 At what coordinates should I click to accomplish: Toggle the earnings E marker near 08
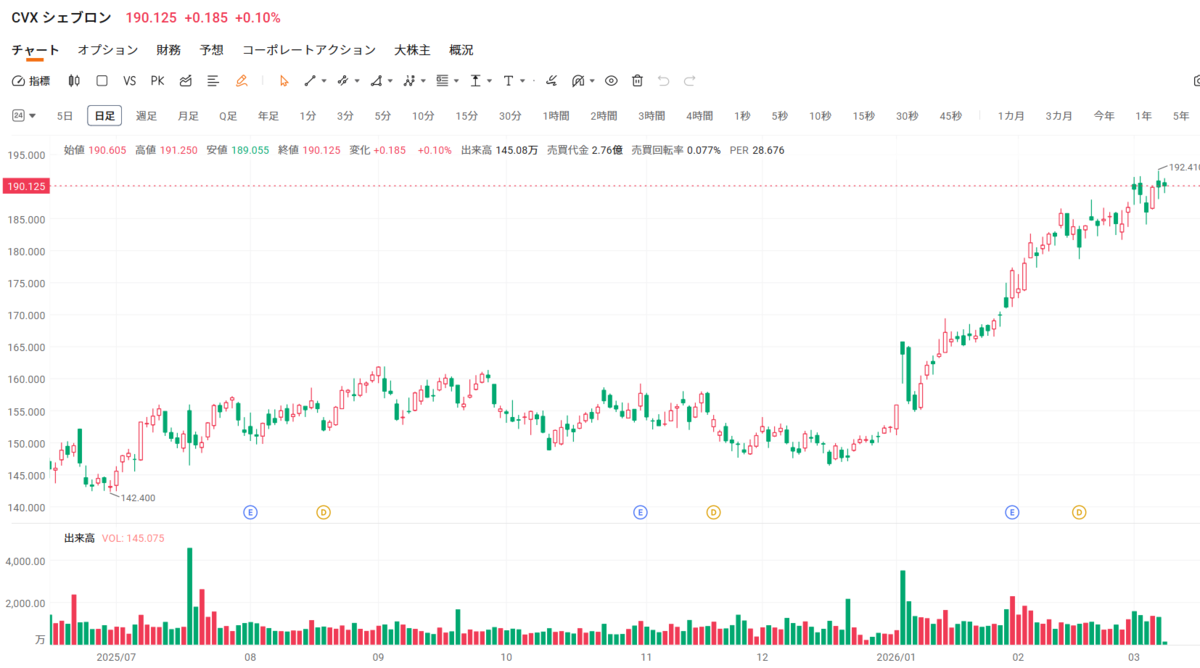(251, 512)
